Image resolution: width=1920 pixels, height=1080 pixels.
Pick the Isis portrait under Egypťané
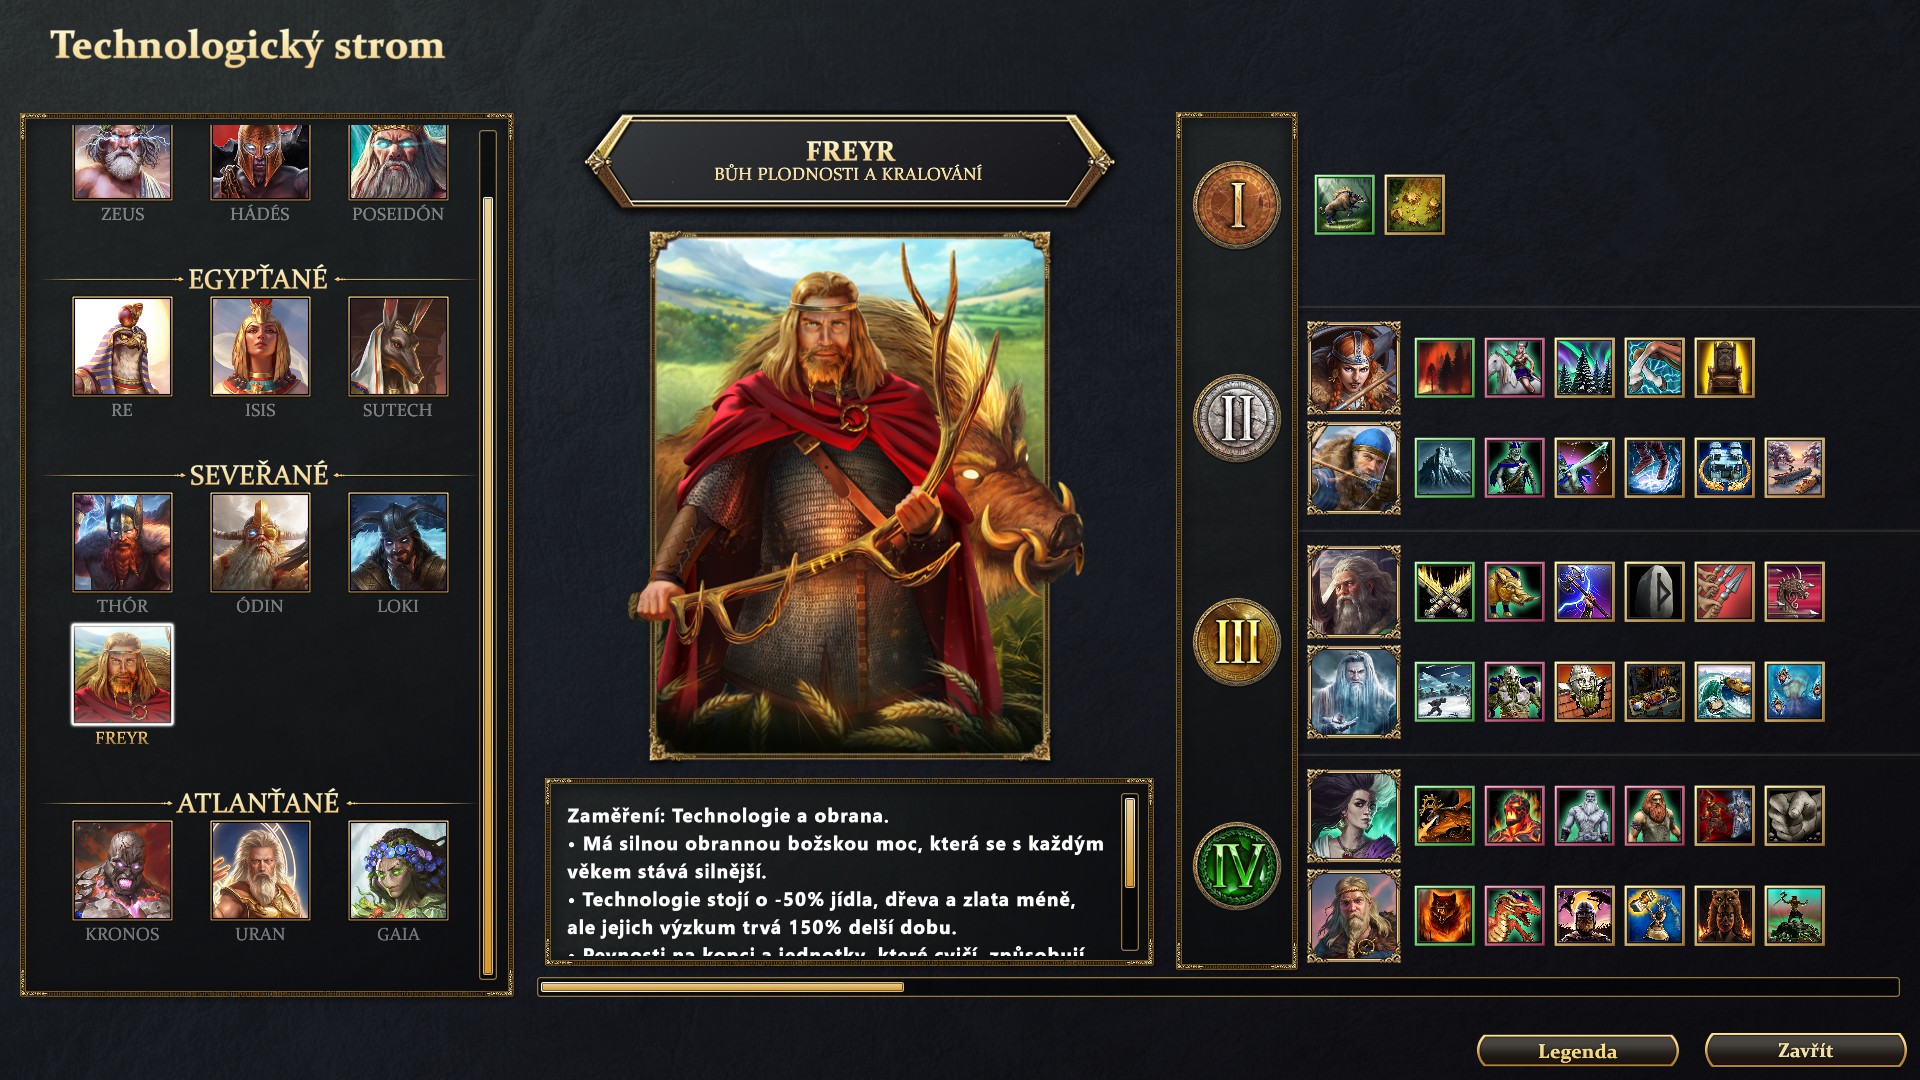(260, 346)
